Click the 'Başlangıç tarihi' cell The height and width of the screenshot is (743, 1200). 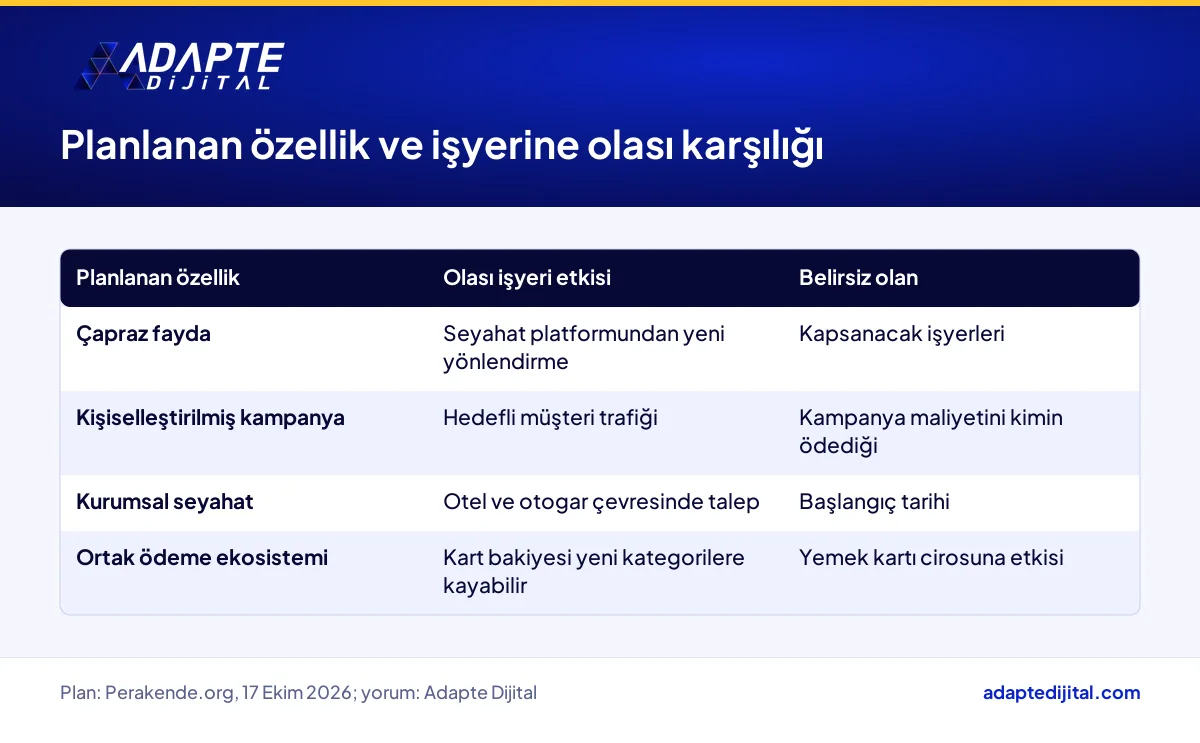pyautogui.click(x=874, y=502)
